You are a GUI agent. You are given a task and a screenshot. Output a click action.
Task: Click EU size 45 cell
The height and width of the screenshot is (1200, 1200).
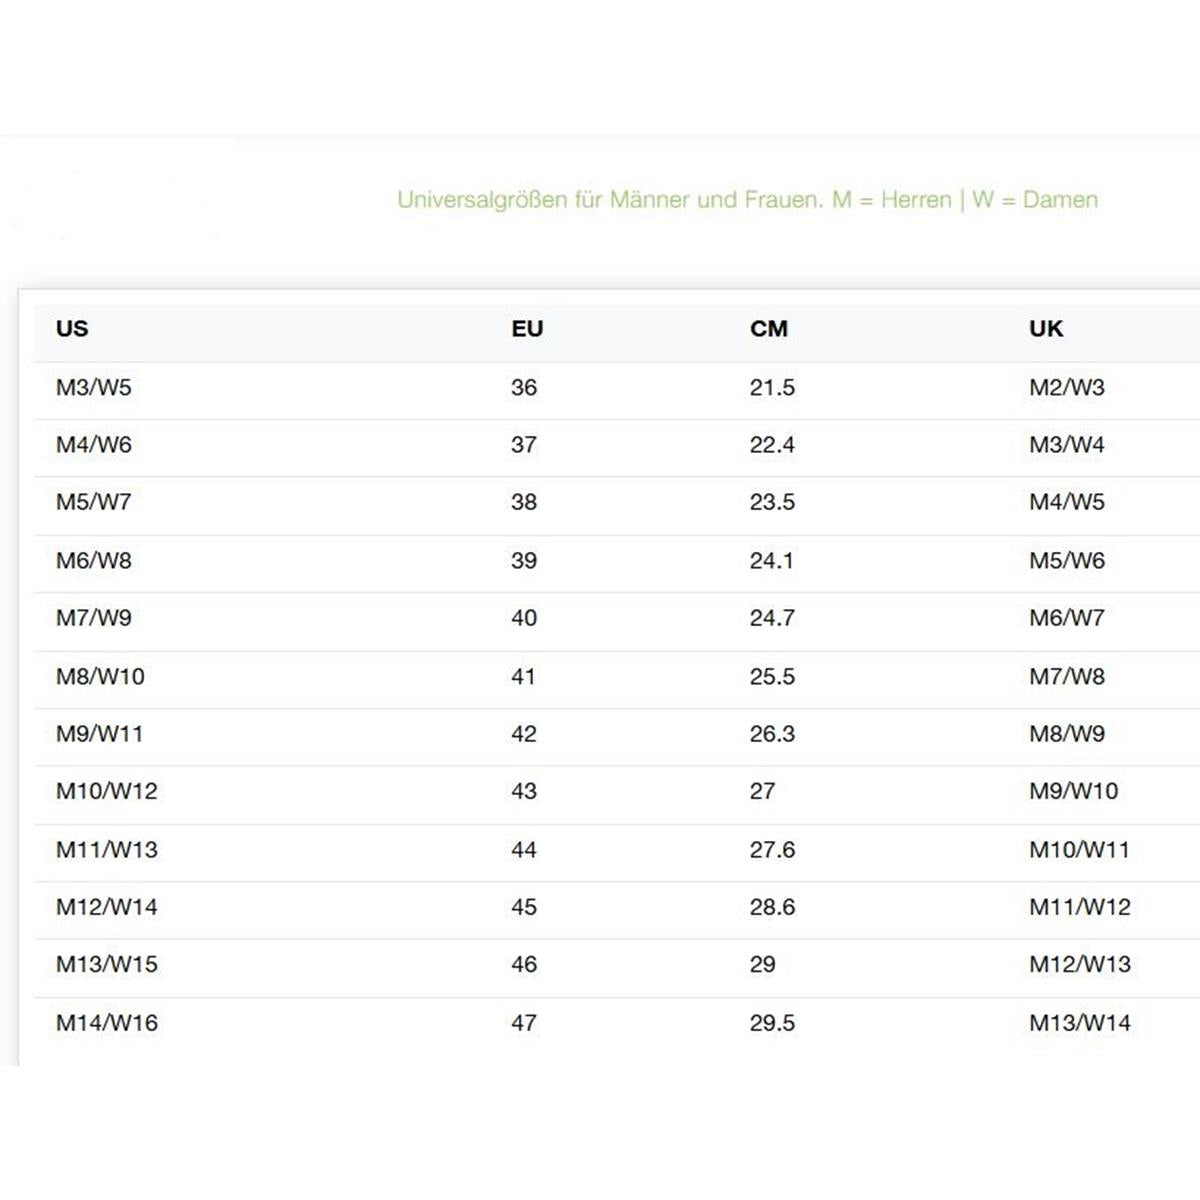[524, 907]
